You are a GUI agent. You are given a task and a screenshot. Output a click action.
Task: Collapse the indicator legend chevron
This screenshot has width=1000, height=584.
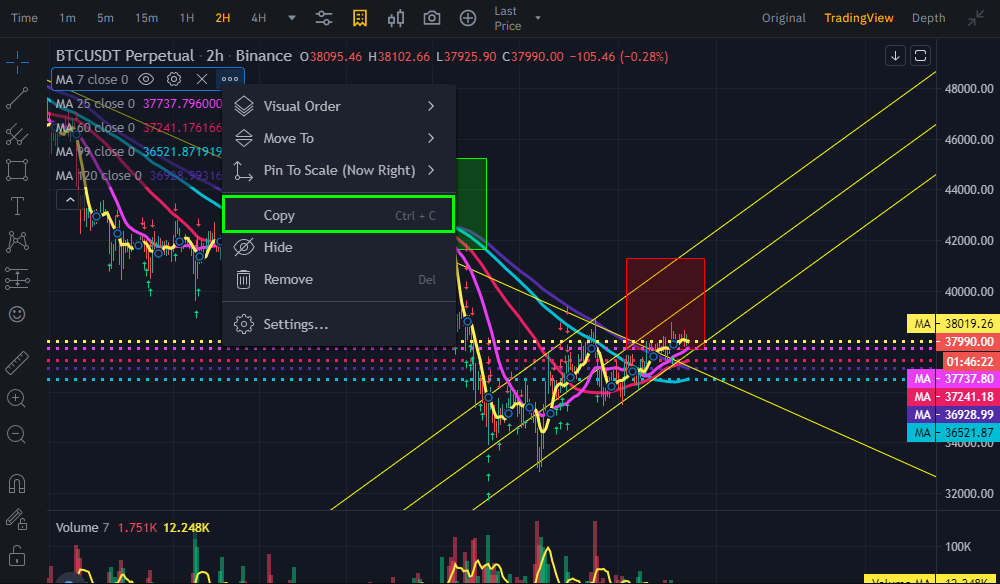coord(70,200)
